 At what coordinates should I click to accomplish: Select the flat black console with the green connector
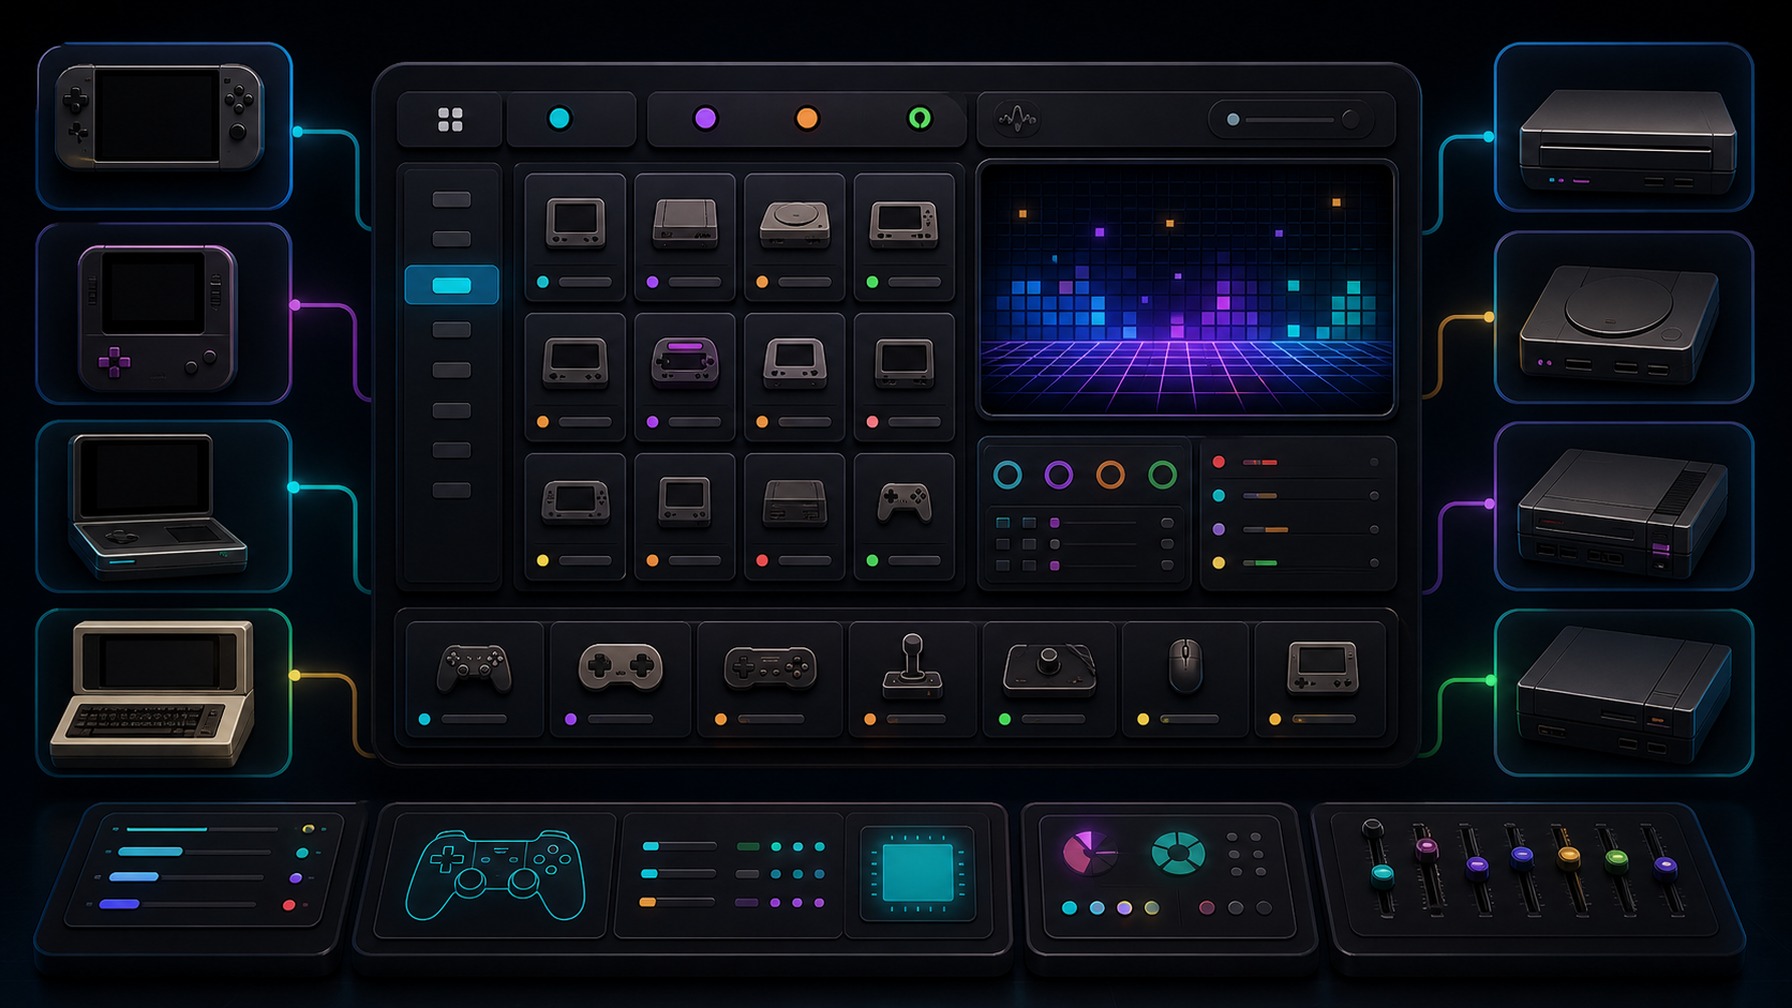(1623, 693)
